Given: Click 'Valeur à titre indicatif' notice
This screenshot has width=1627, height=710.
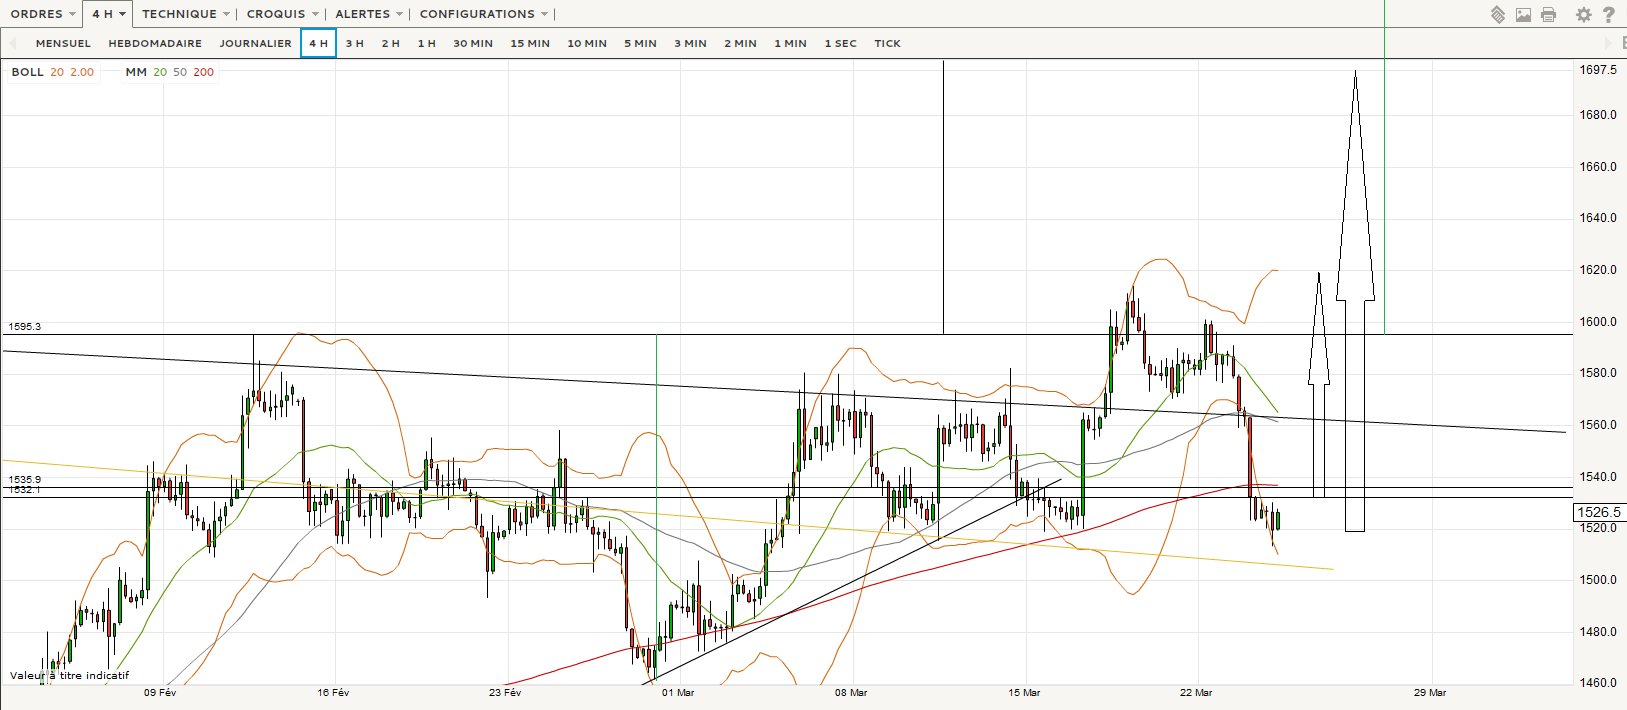Looking at the screenshot, I should [x=70, y=676].
